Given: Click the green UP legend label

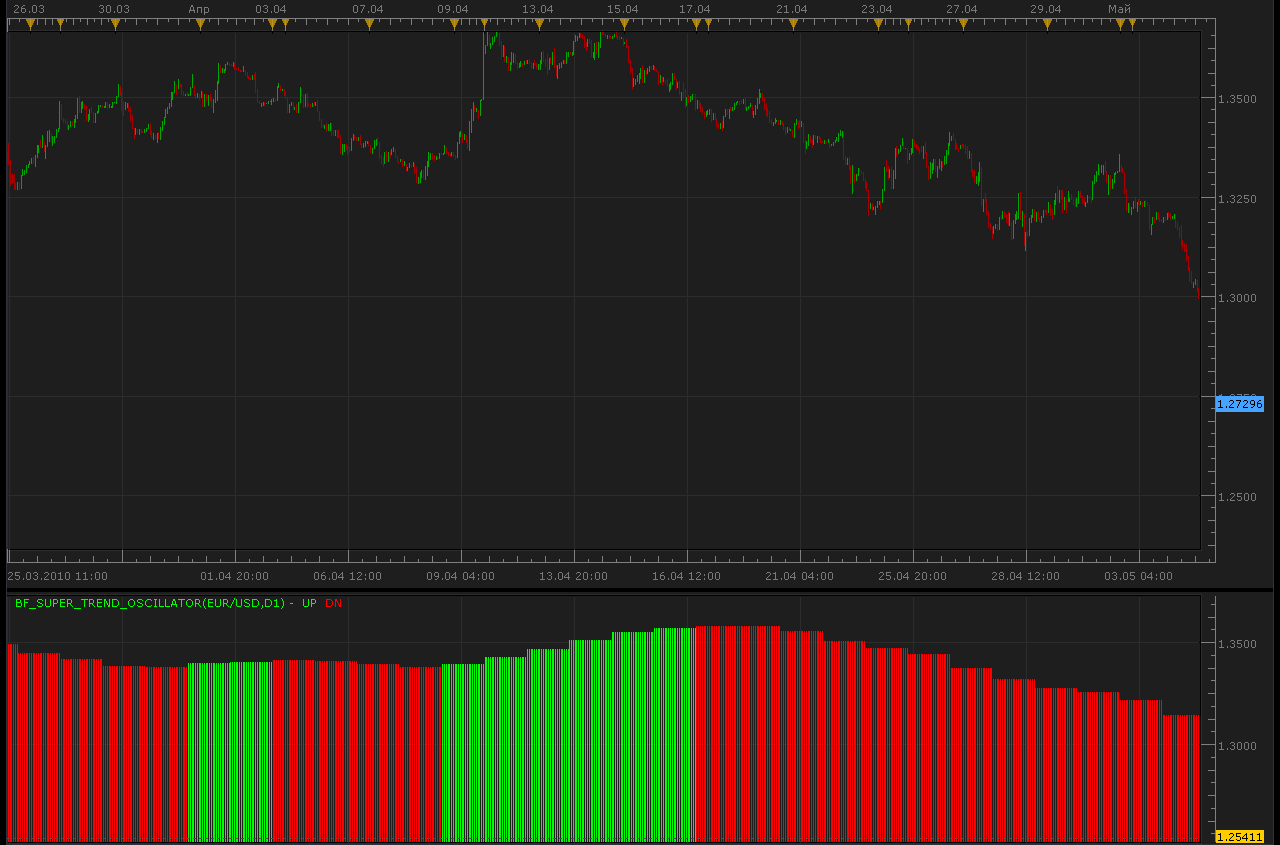Looking at the screenshot, I should 309,603.
